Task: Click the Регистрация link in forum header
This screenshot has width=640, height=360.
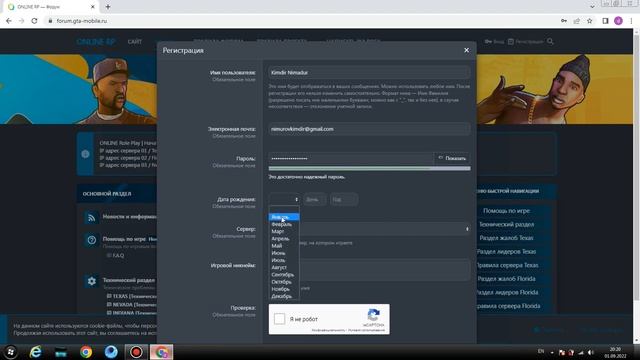Action: tap(526, 42)
